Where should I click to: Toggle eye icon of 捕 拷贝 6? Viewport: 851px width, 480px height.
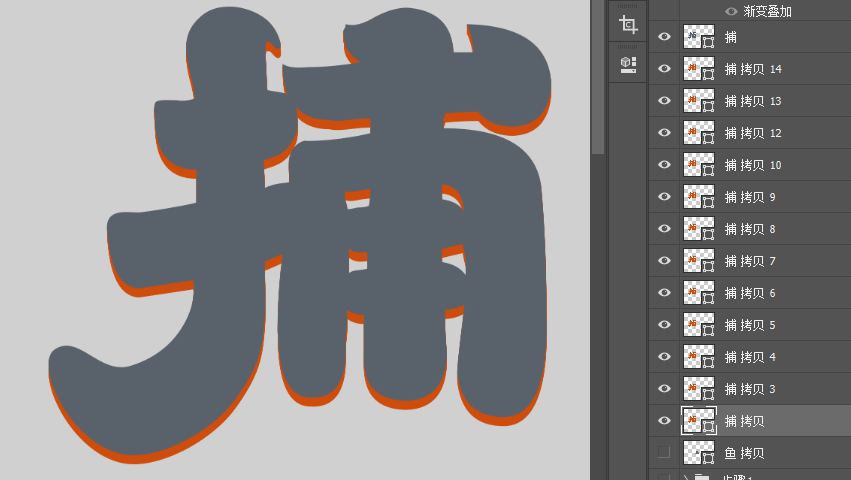pyautogui.click(x=664, y=293)
